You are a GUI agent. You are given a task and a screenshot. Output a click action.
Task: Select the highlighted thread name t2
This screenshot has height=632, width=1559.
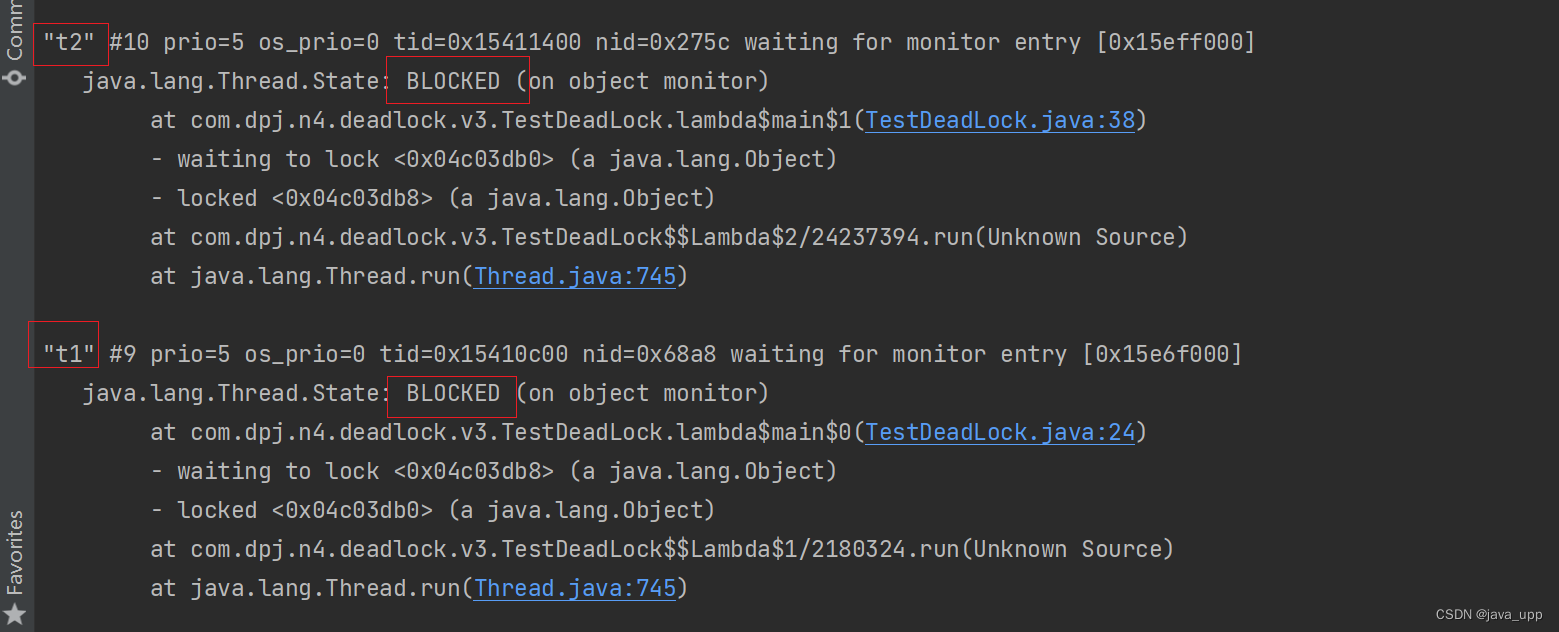(70, 42)
